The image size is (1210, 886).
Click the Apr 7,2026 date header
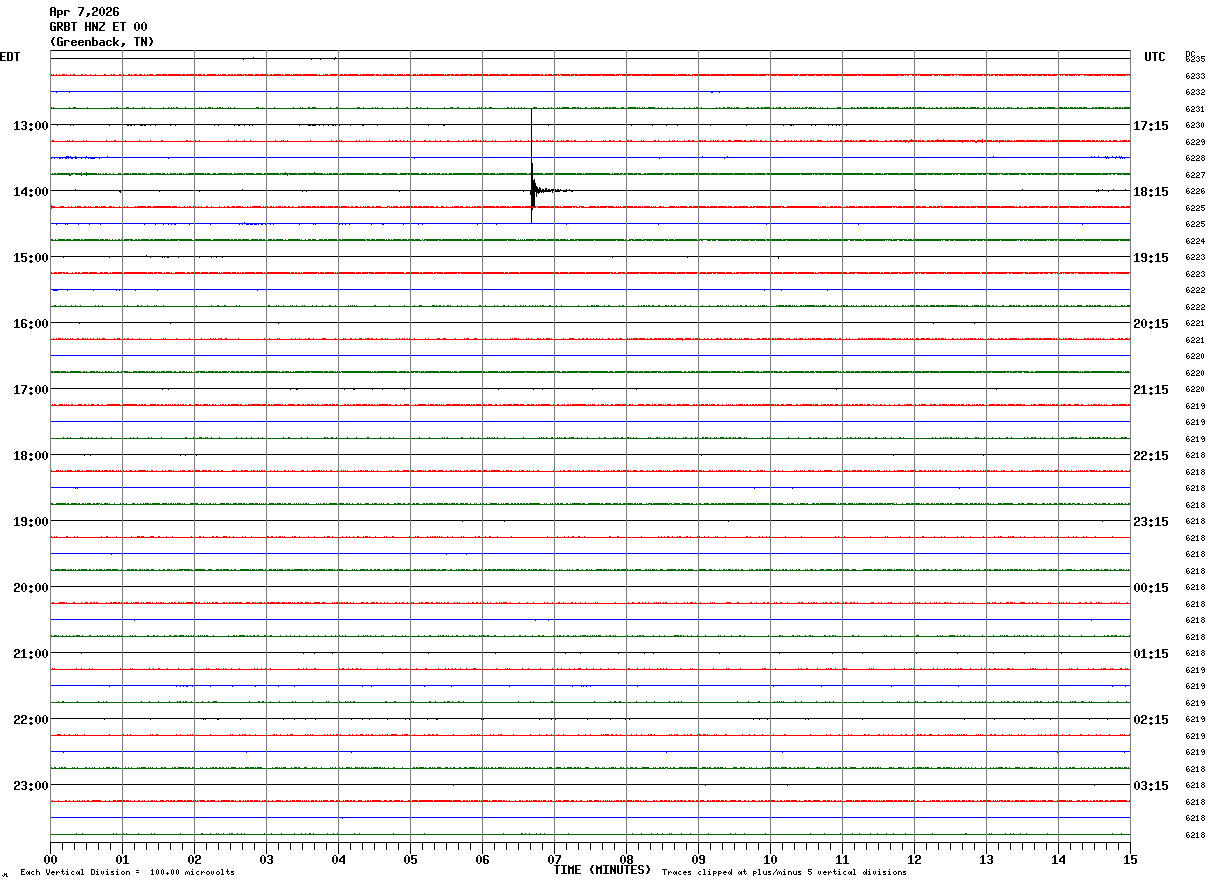pyautogui.click(x=84, y=12)
